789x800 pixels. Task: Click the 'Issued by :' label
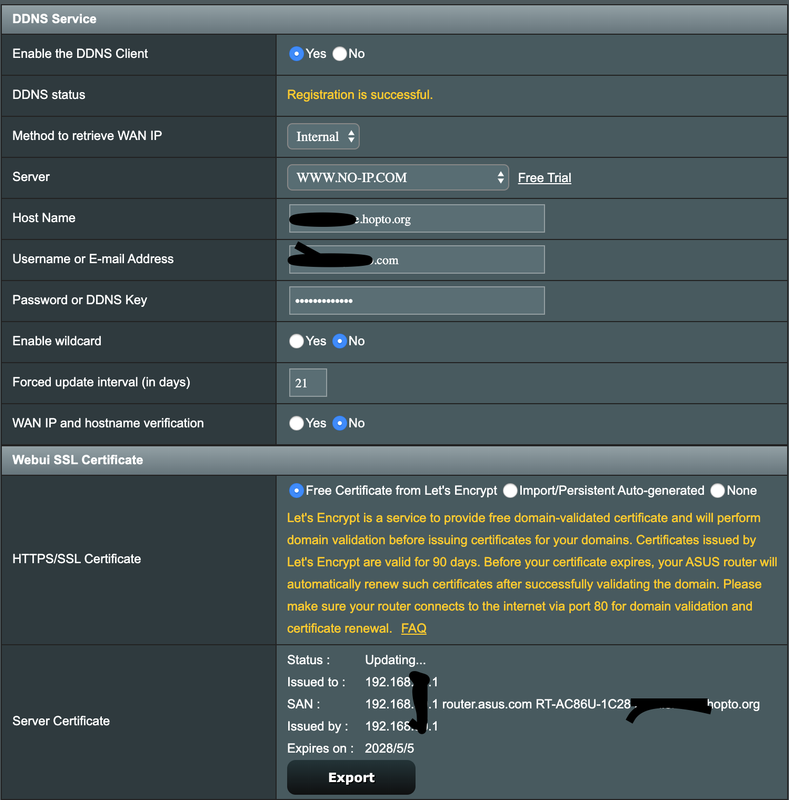[317, 726]
